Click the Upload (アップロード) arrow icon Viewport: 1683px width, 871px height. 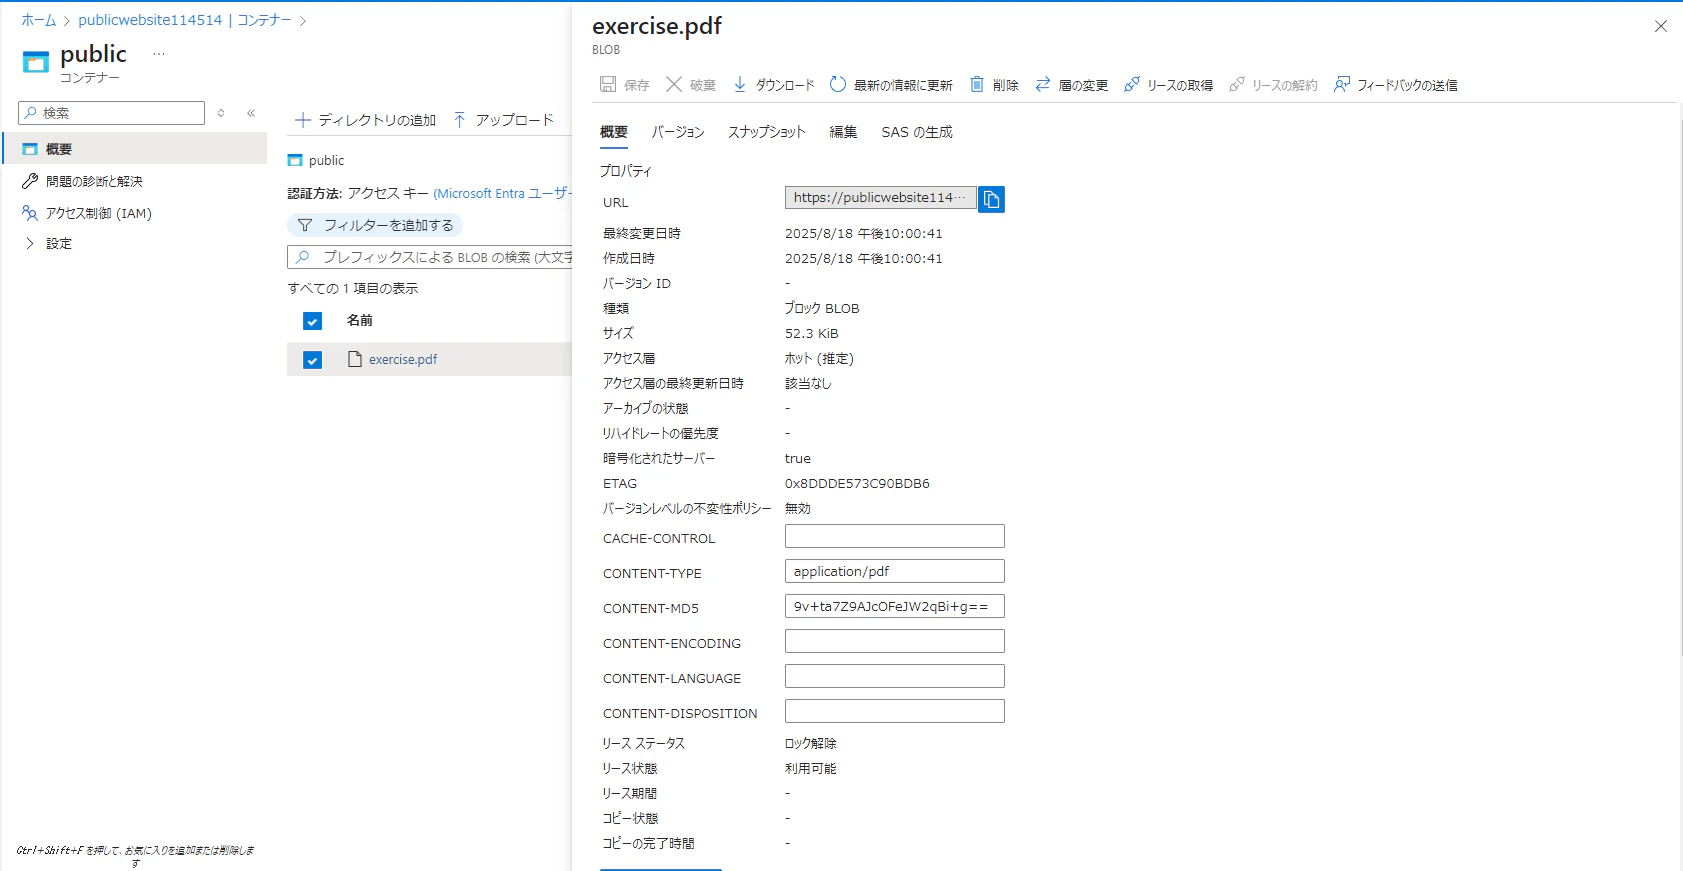[x=460, y=120]
